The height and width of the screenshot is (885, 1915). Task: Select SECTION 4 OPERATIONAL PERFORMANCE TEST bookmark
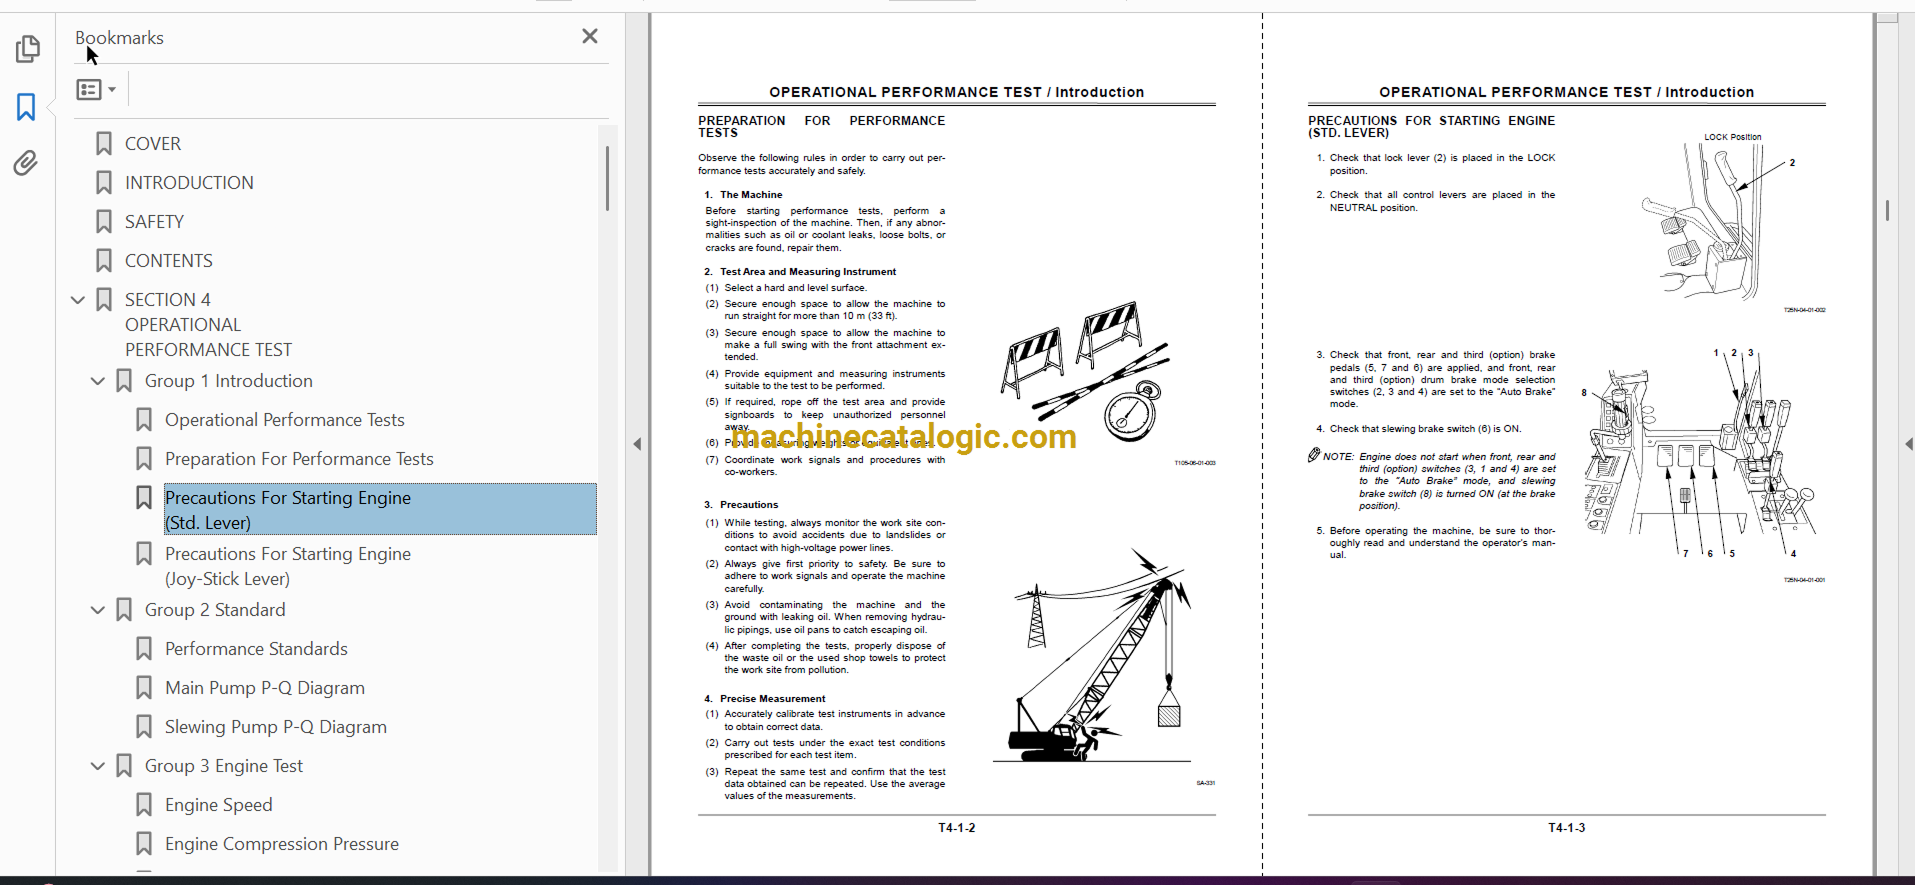pos(208,325)
